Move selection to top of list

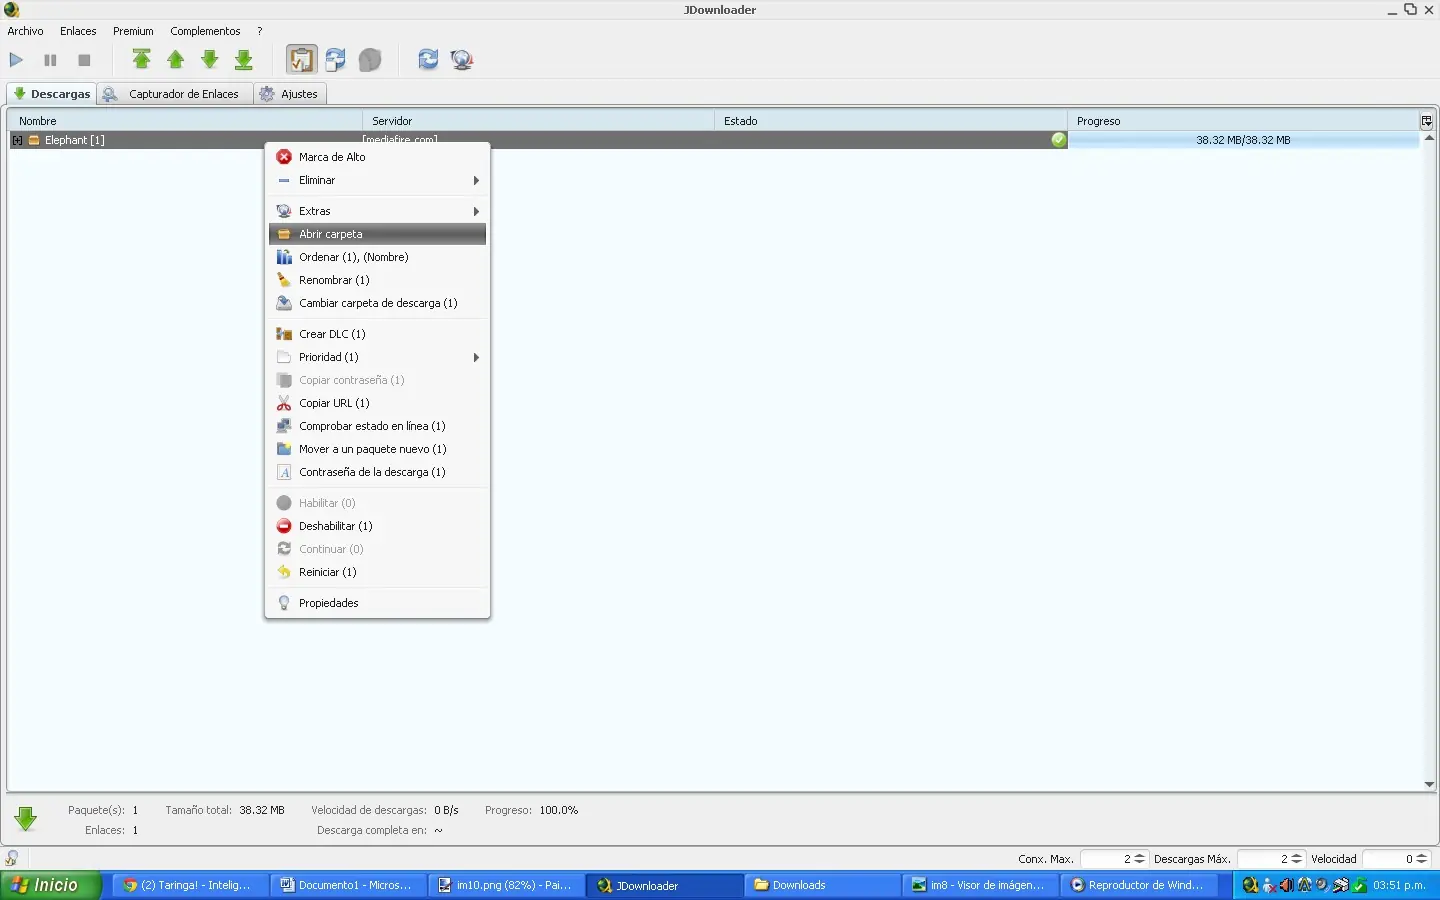(x=142, y=60)
